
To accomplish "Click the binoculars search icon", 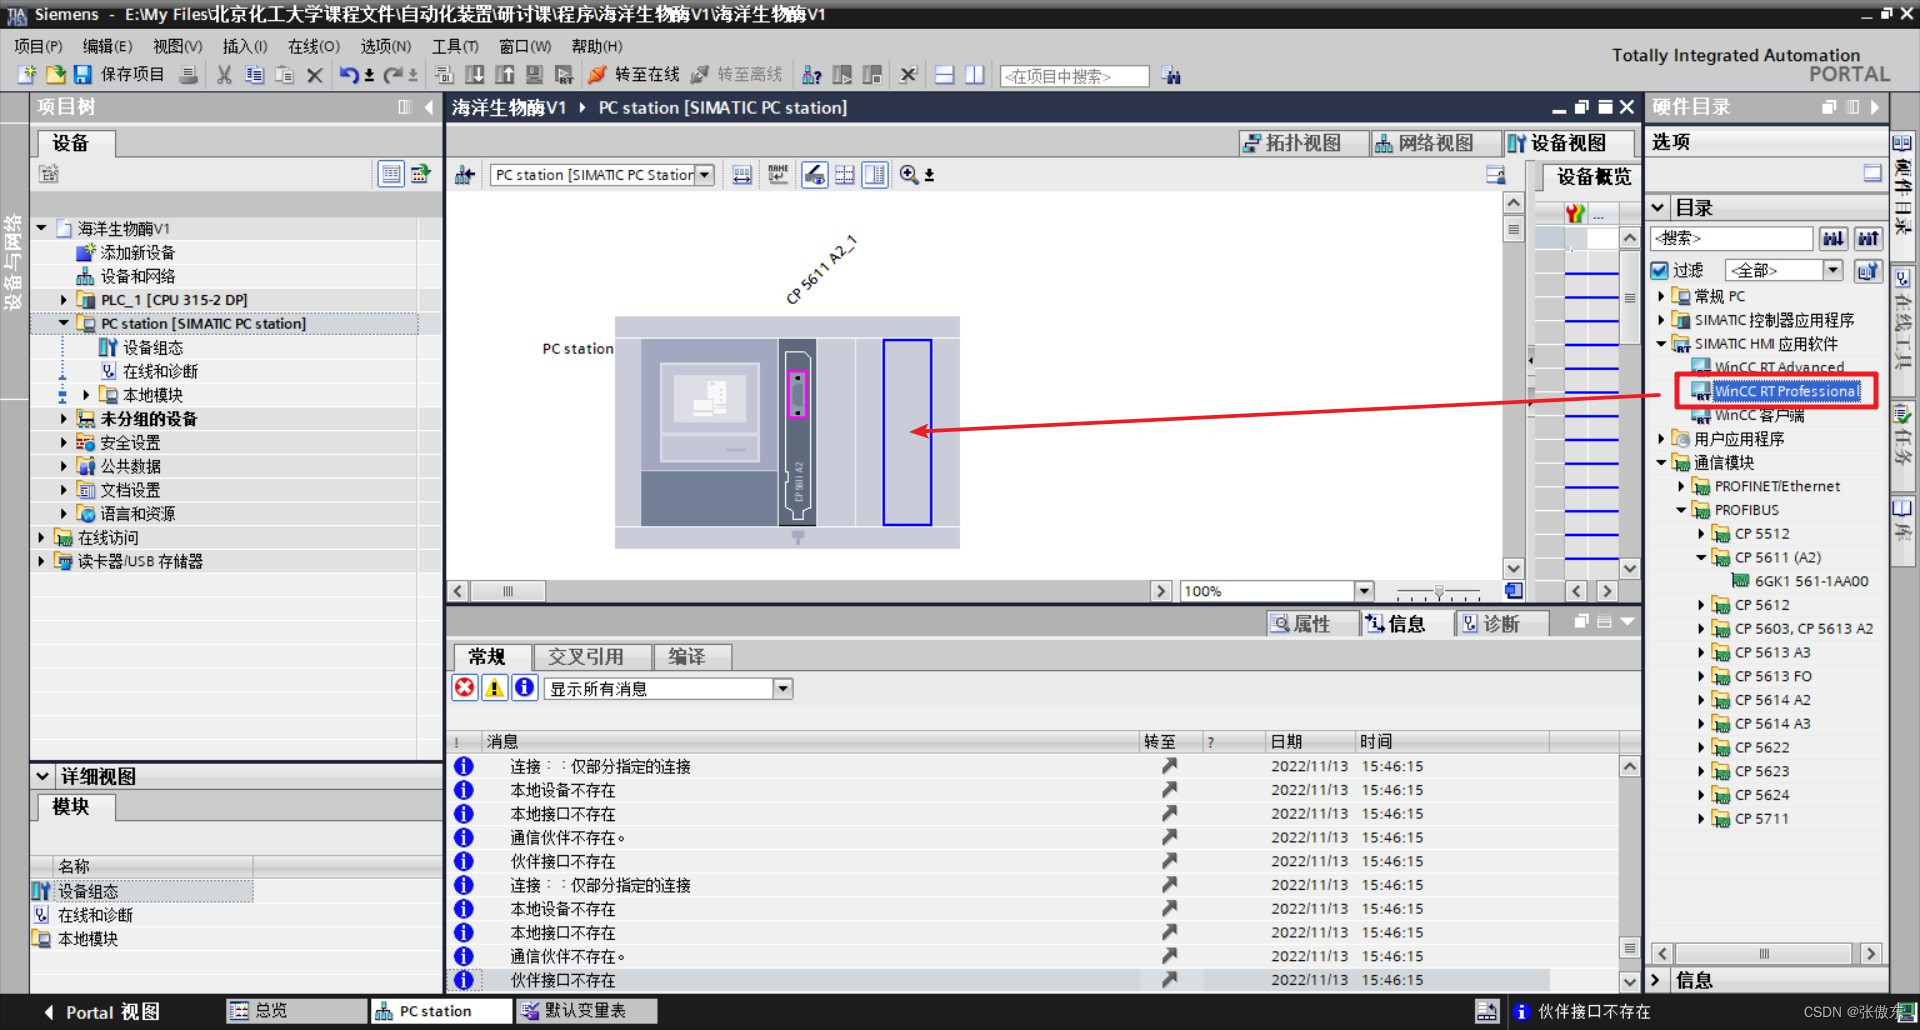I will tap(1171, 76).
